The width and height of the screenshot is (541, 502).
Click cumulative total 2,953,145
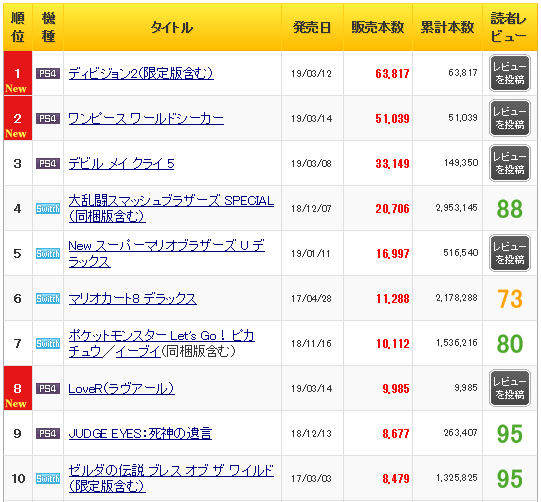pyautogui.click(x=456, y=208)
